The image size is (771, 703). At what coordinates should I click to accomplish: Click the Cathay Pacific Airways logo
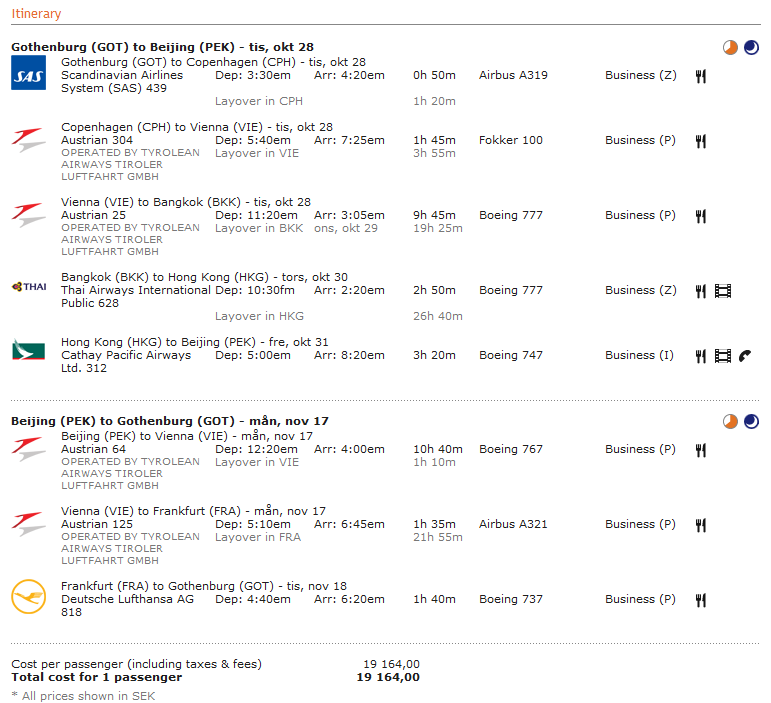28,351
